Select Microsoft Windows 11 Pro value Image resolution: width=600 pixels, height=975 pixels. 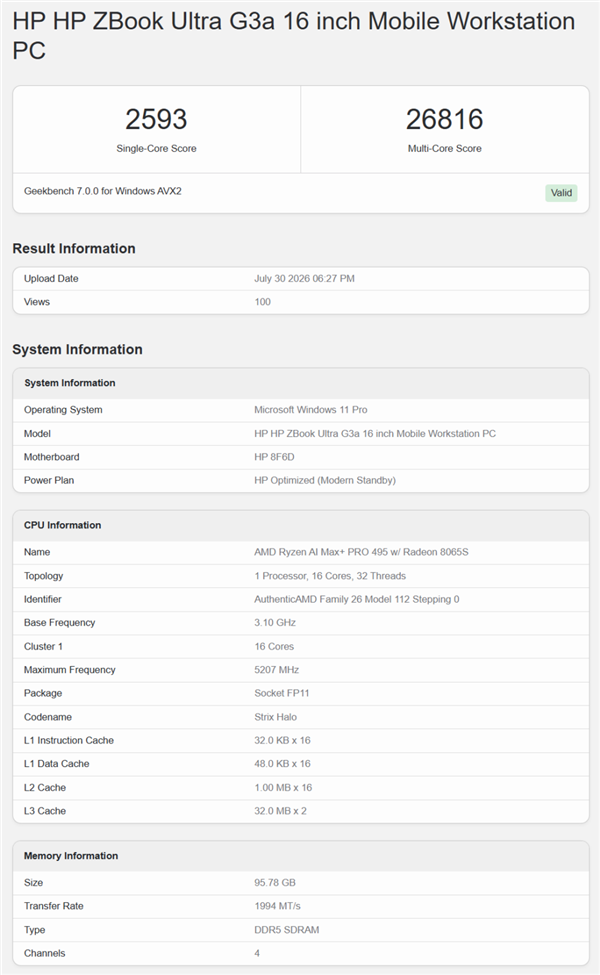310,410
